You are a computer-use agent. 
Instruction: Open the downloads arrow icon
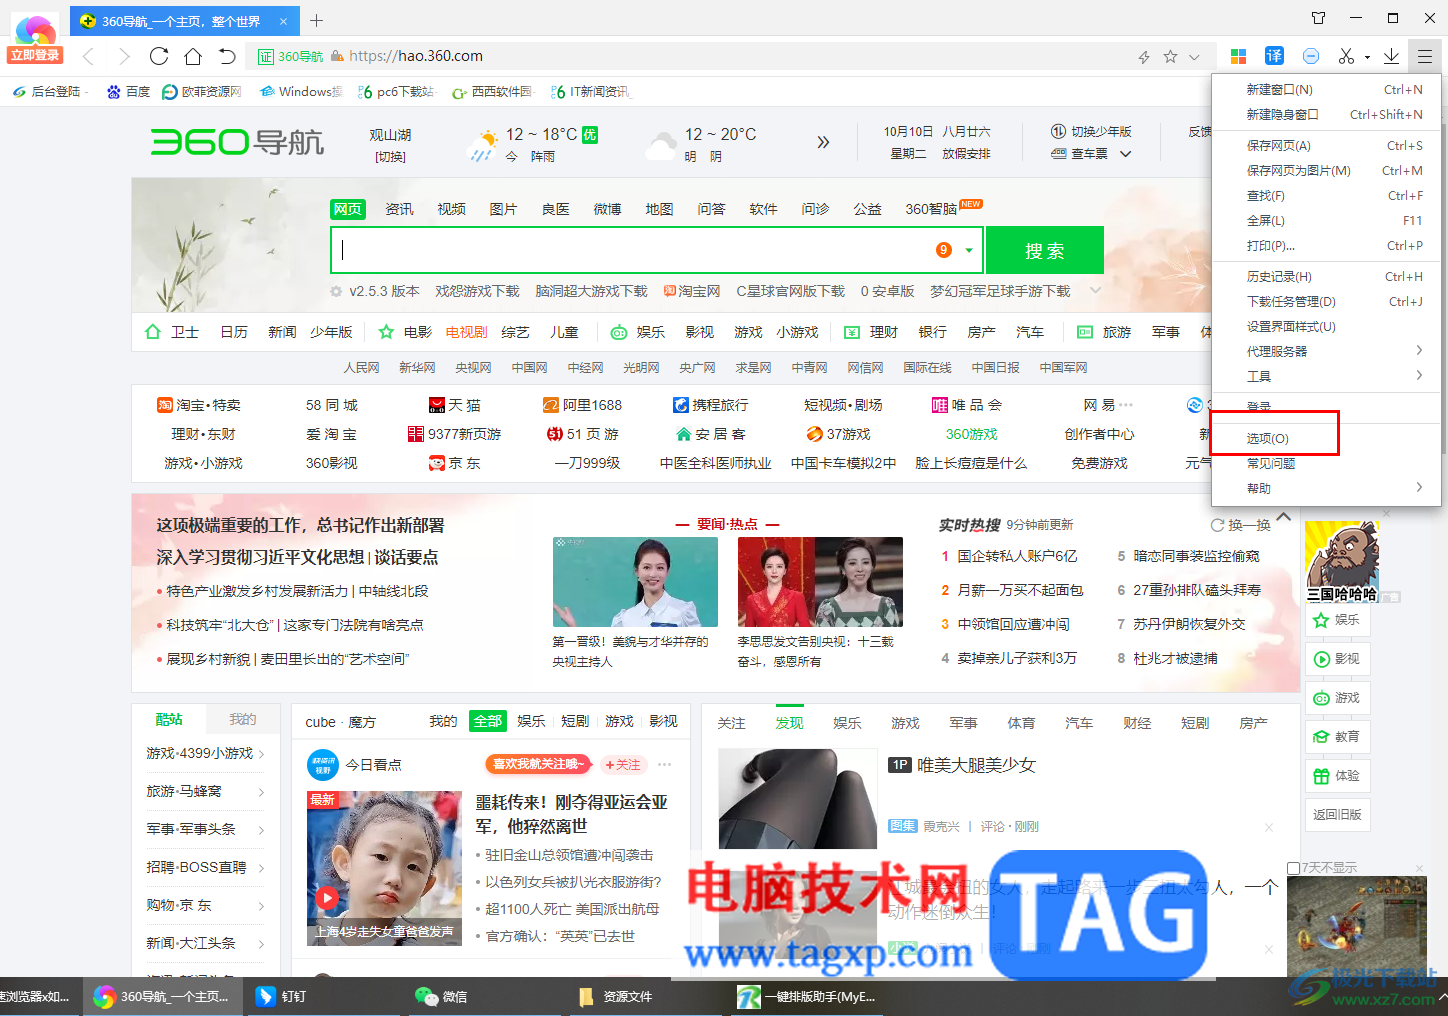point(1391,56)
